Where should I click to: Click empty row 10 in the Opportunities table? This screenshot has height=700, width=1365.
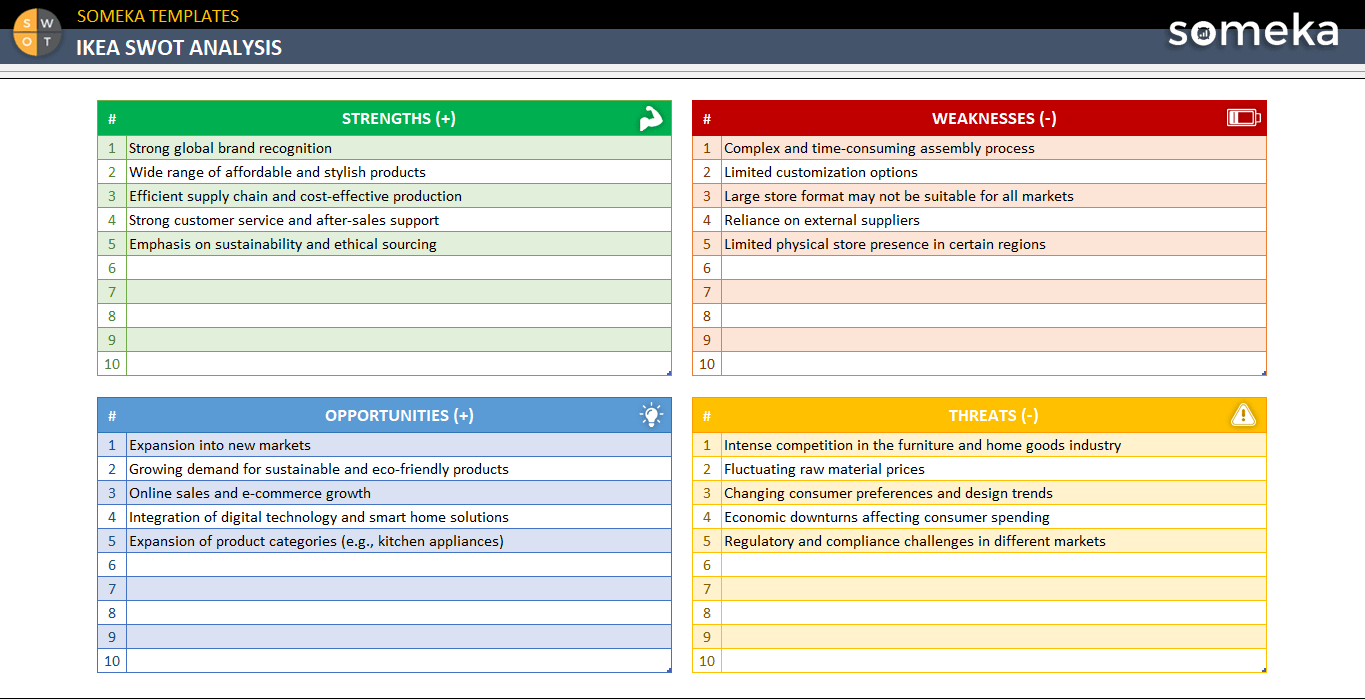point(398,661)
